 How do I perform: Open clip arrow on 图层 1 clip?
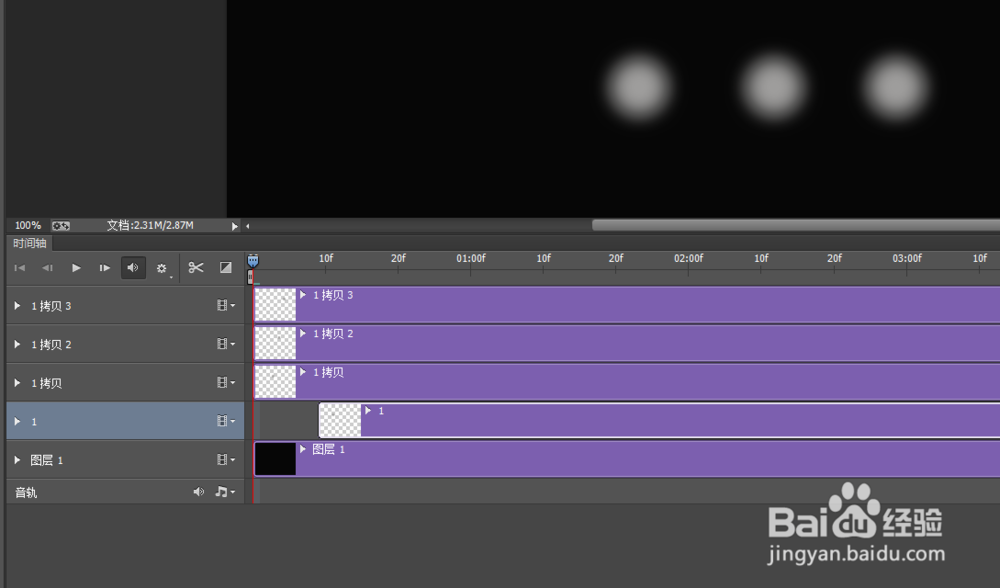tap(303, 449)
